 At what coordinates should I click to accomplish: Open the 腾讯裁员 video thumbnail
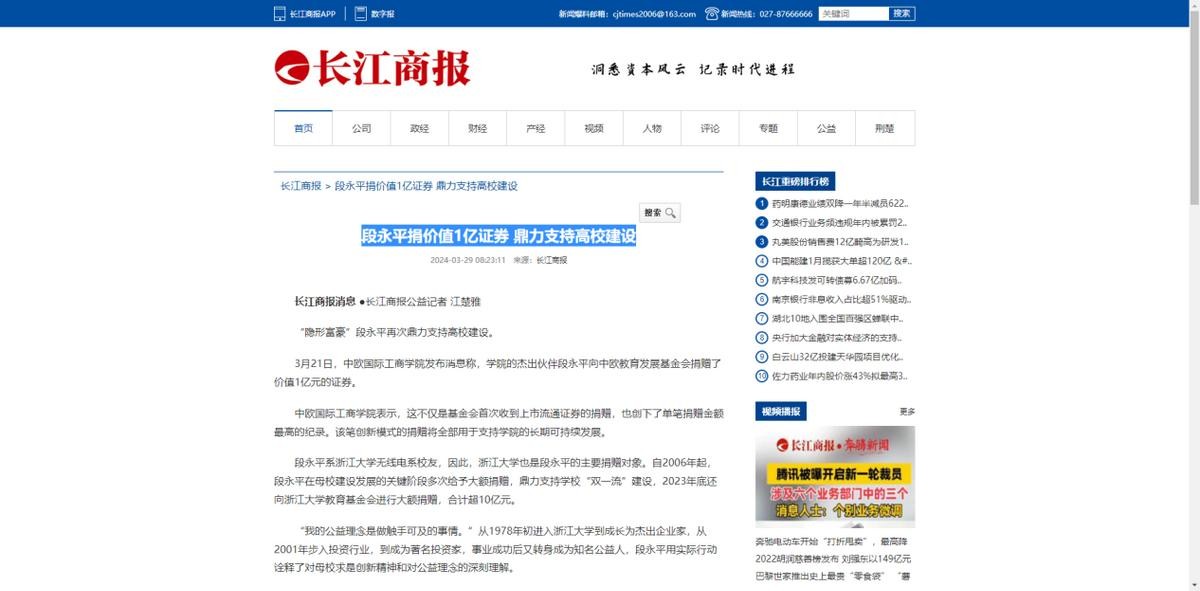[x=835, y=477]
